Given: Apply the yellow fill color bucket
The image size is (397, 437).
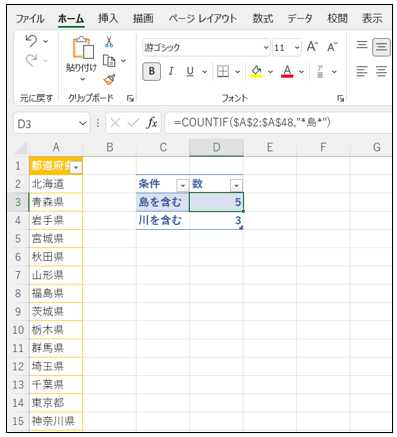Looking at the screenshot, I should [x=256, y=71].
